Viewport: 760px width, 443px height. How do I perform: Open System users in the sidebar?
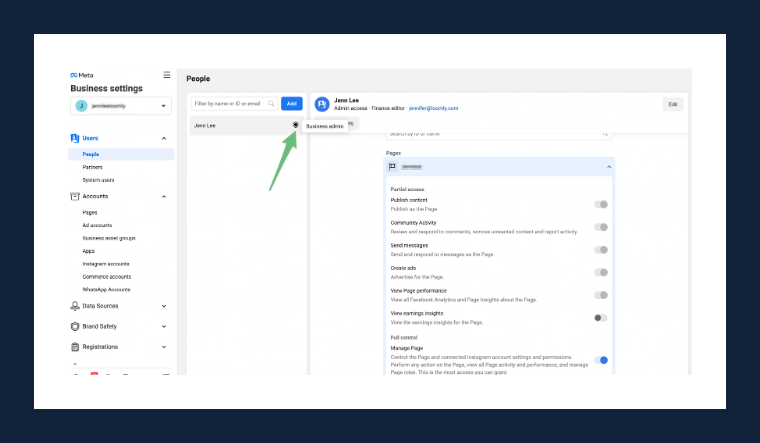(x=98, y=180)
